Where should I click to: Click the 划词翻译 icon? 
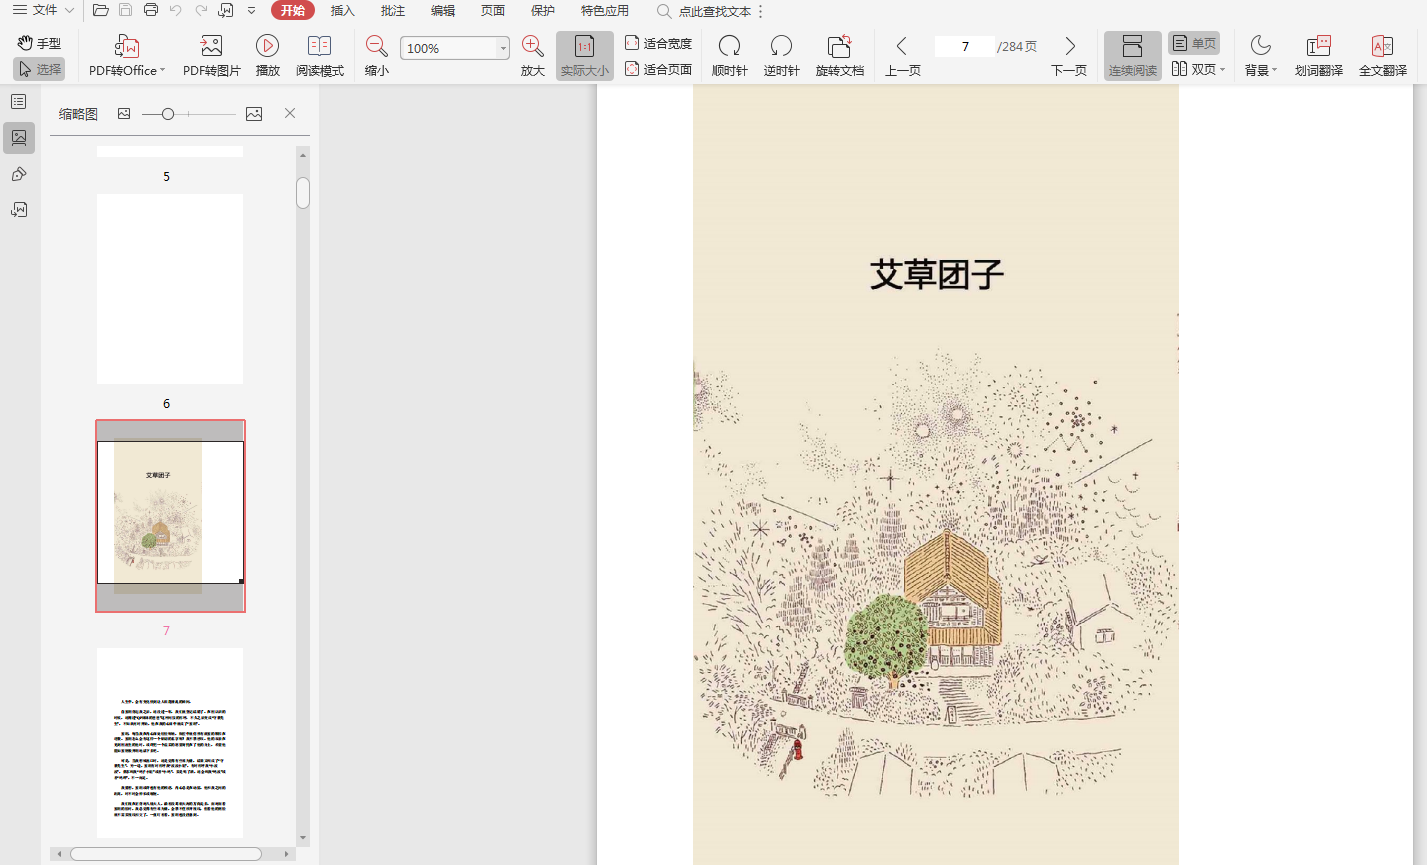pyautogui.click(x=1318, y=46)
